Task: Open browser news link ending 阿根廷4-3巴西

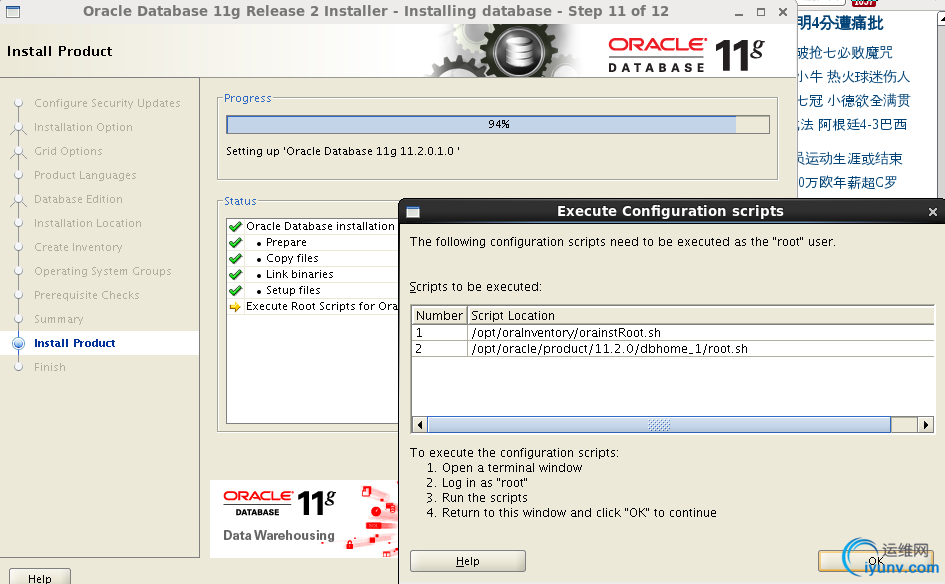Action: (852, 125)
